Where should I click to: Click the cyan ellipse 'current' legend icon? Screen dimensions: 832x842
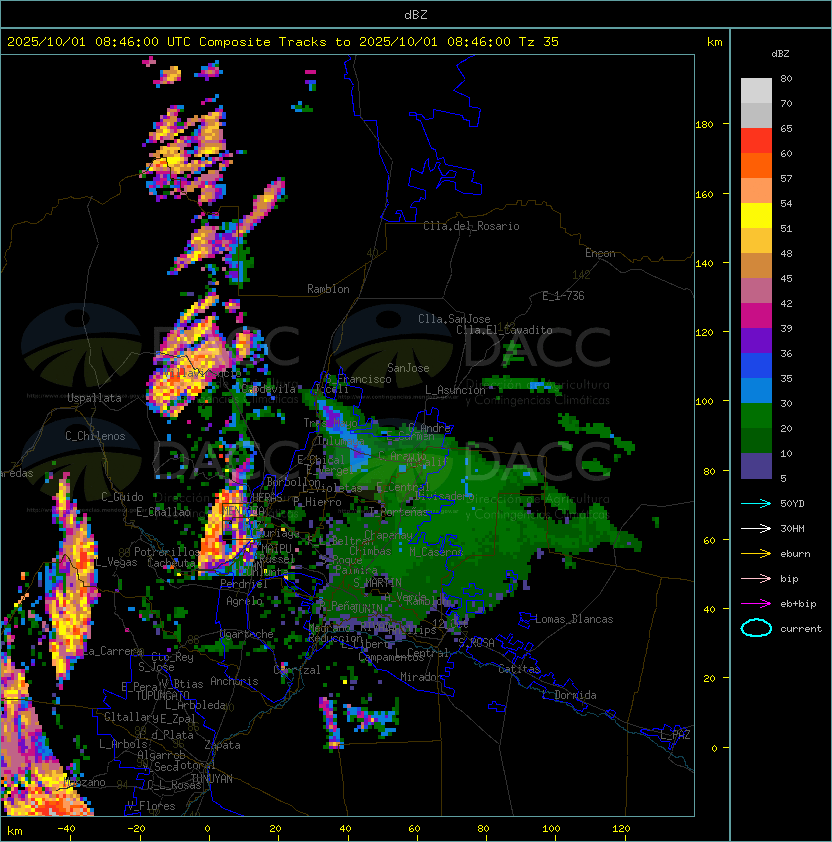[x=756, y=628]
